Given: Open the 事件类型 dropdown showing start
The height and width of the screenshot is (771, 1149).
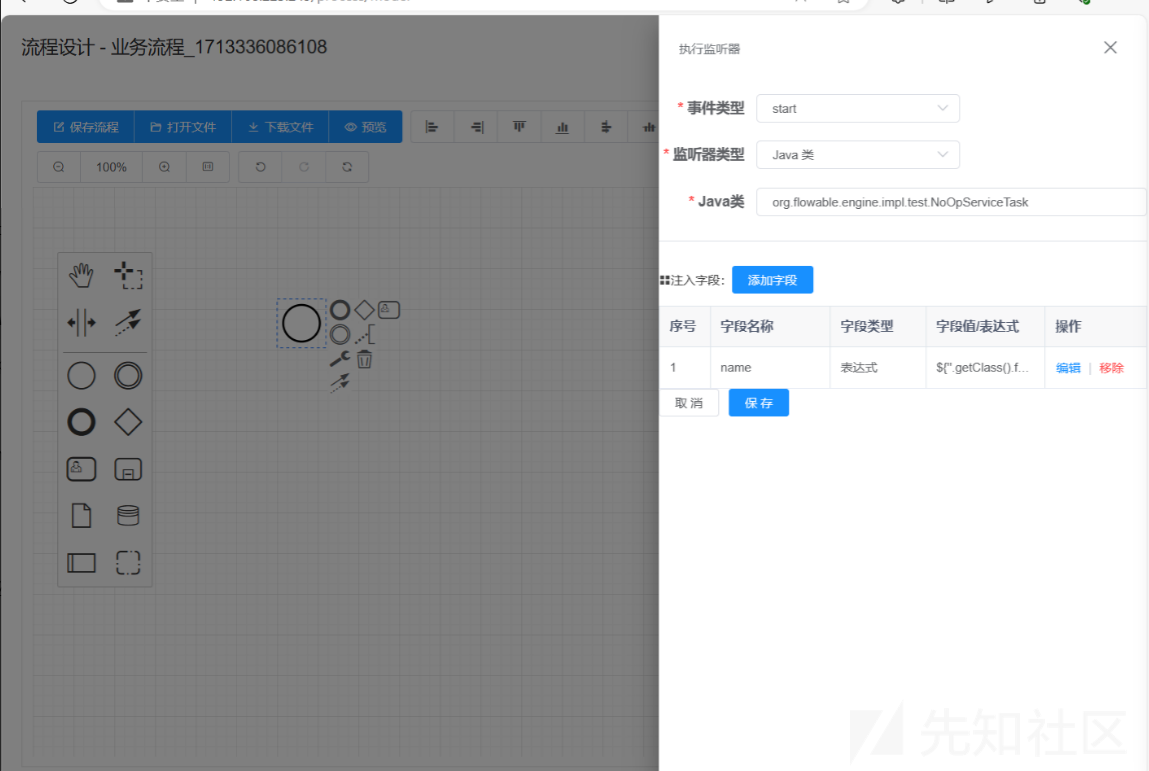Looking at the screenshot, I should (x=858, y=108).
